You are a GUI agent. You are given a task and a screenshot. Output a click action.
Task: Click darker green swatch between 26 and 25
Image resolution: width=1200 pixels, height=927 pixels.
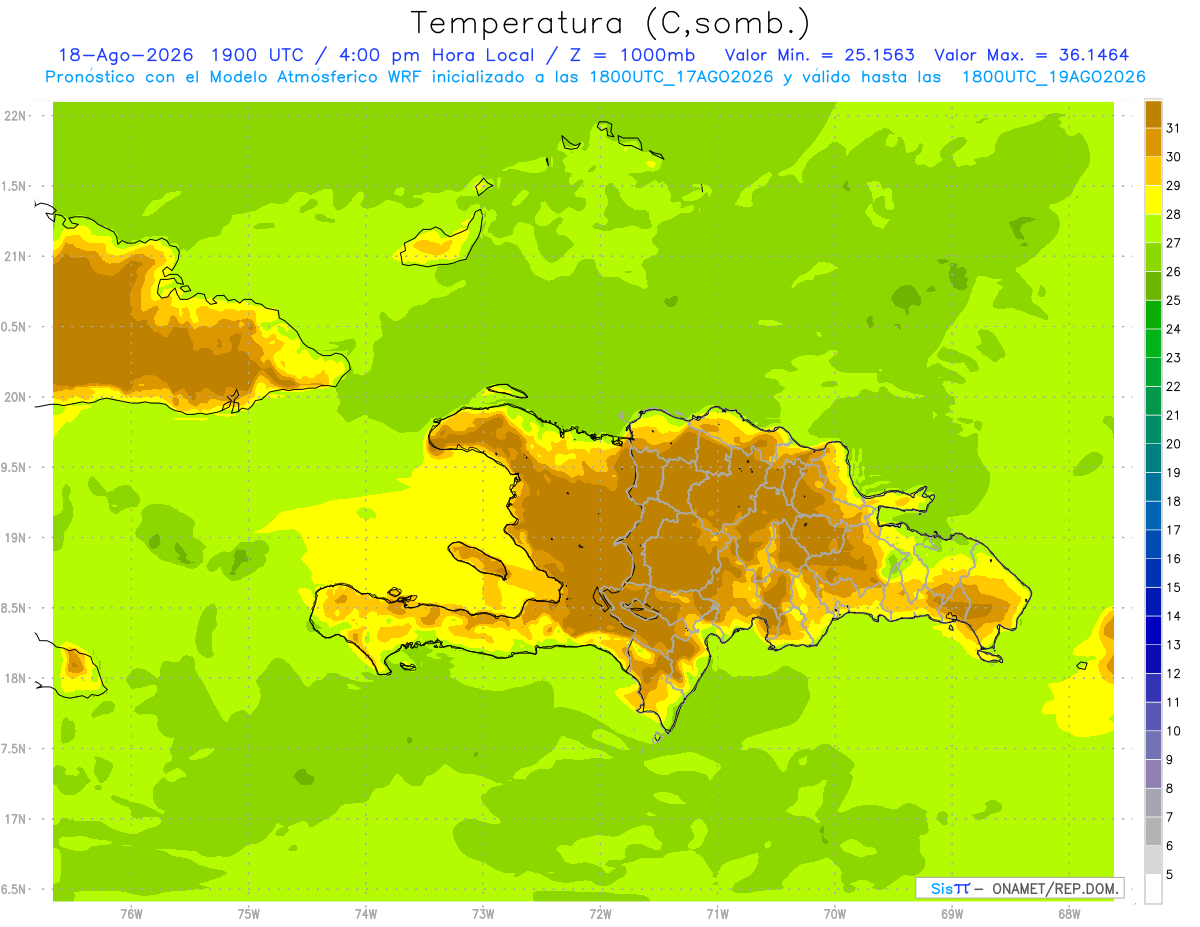tap(1153, 286)
